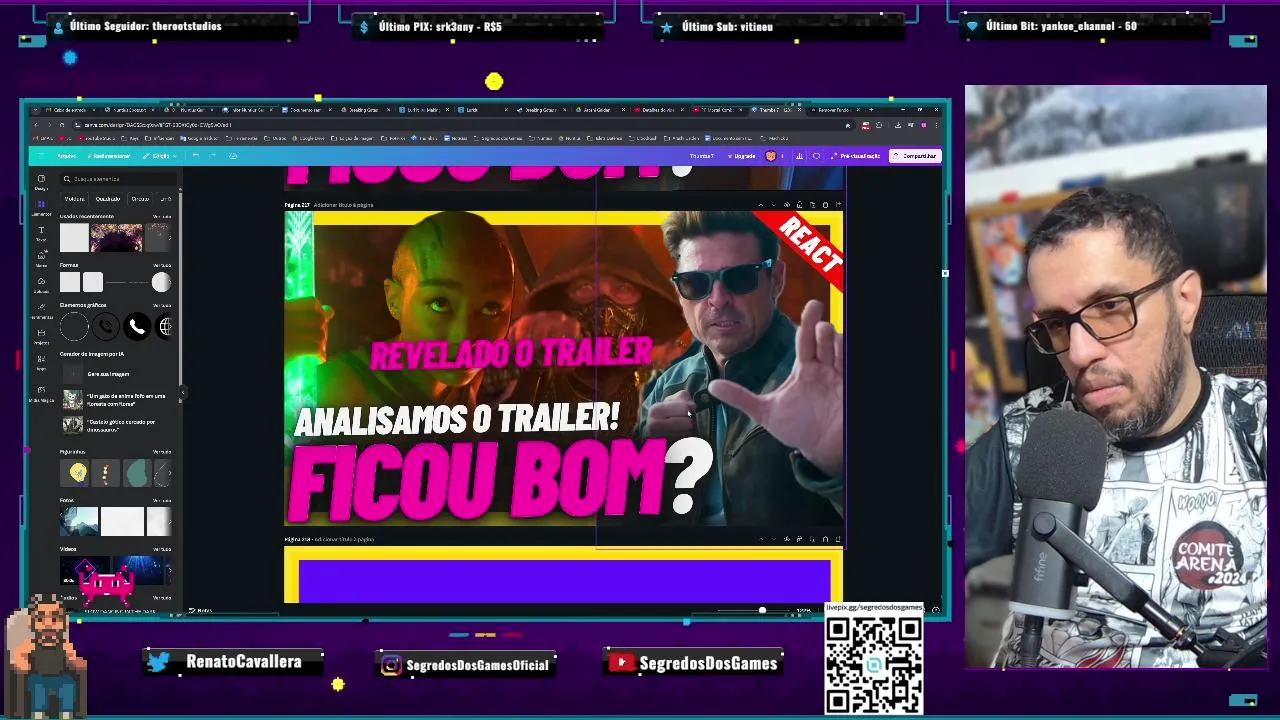Click browser back arrow button

pos(36,125)
